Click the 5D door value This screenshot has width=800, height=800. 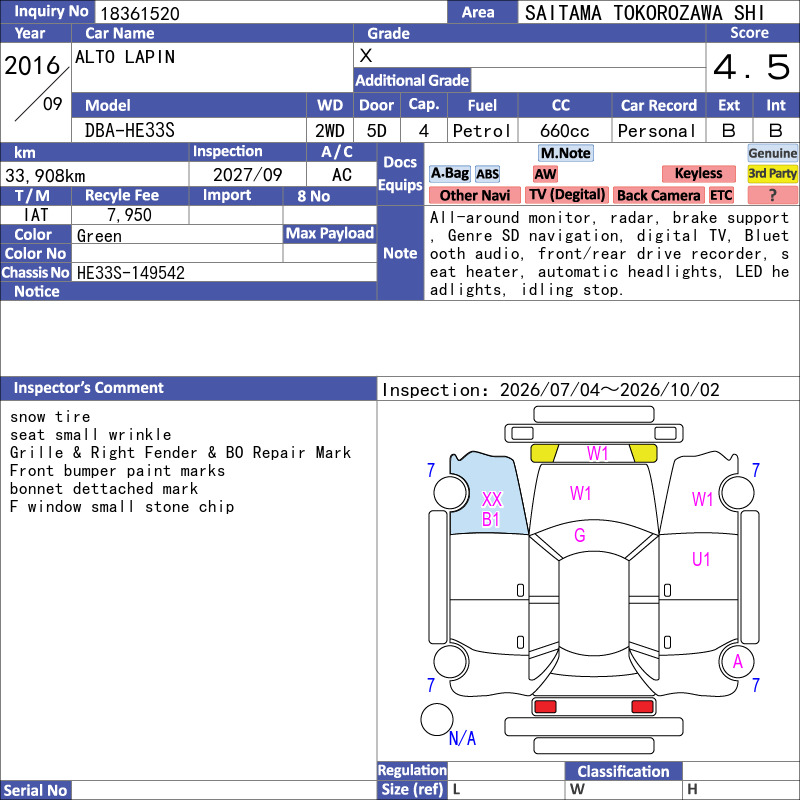click(377, 131)
